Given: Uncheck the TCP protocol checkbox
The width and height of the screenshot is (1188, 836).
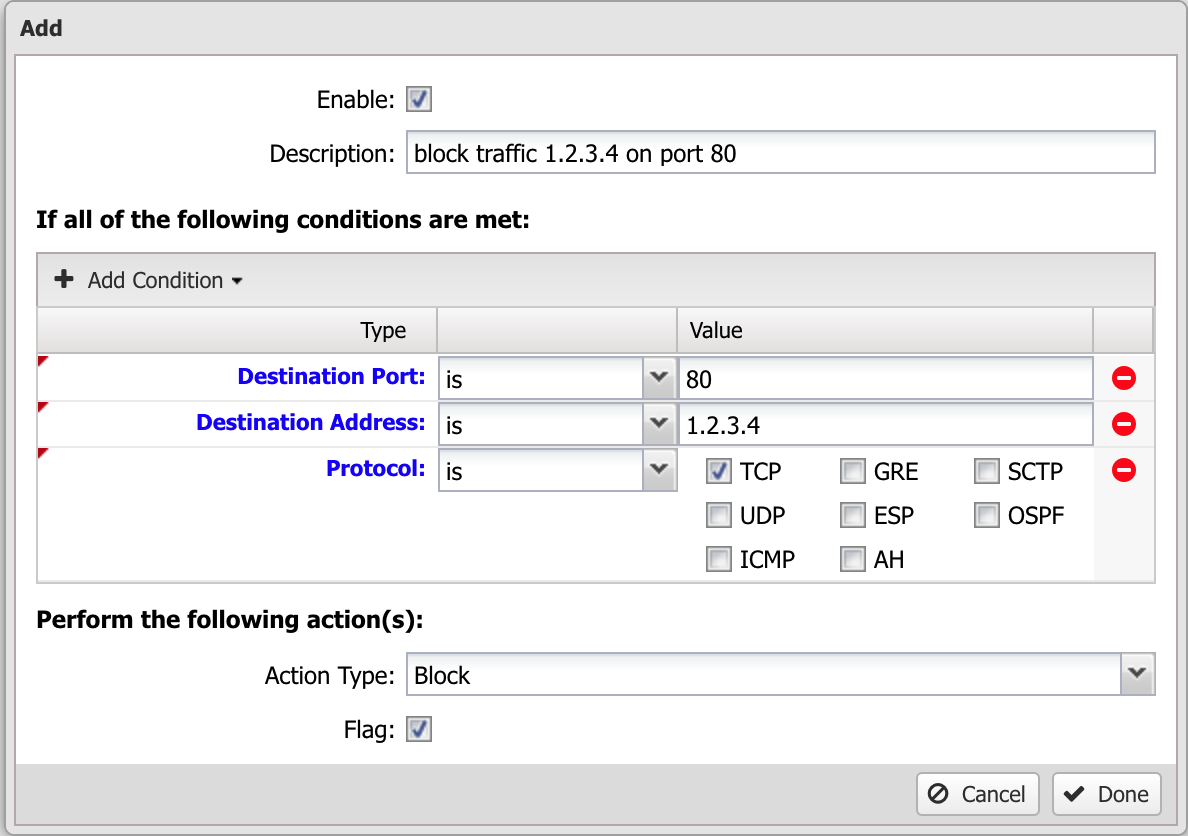Looking at the screenshot, I should (718, 471).
